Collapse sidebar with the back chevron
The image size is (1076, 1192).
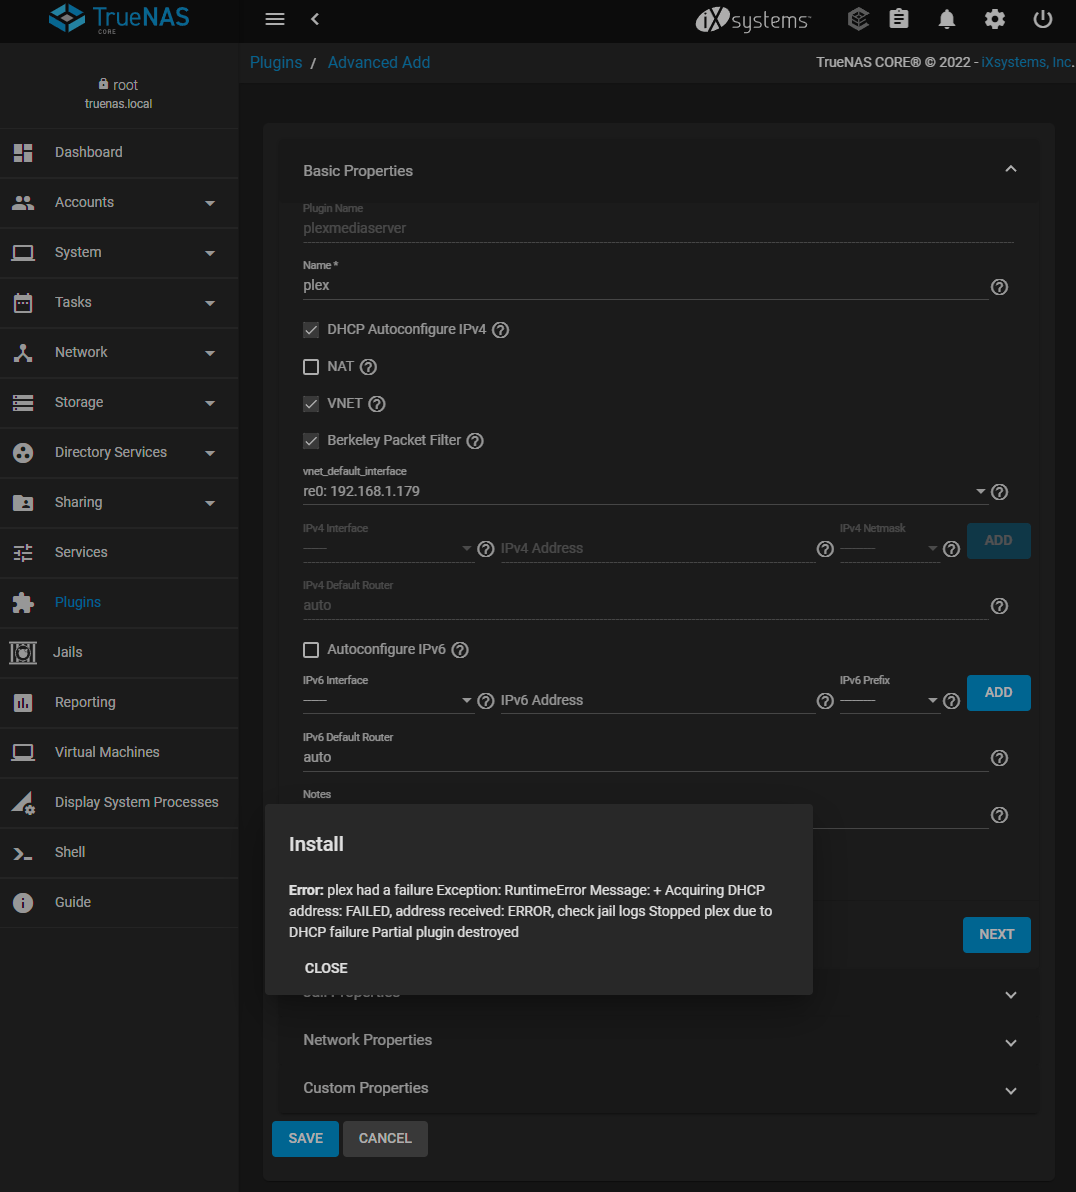point(315,19)
